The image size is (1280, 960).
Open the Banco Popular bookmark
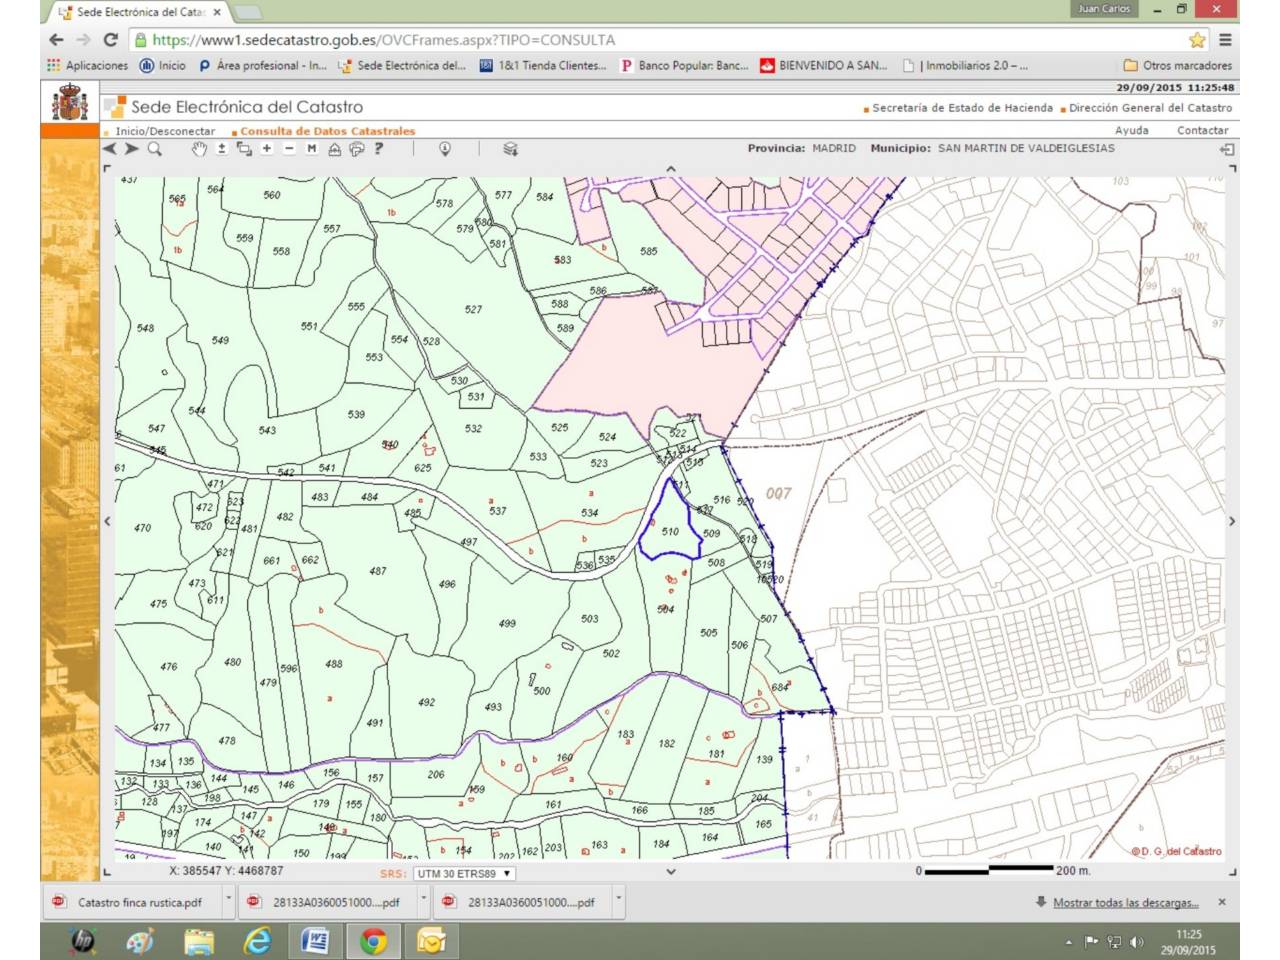point(683,65)
